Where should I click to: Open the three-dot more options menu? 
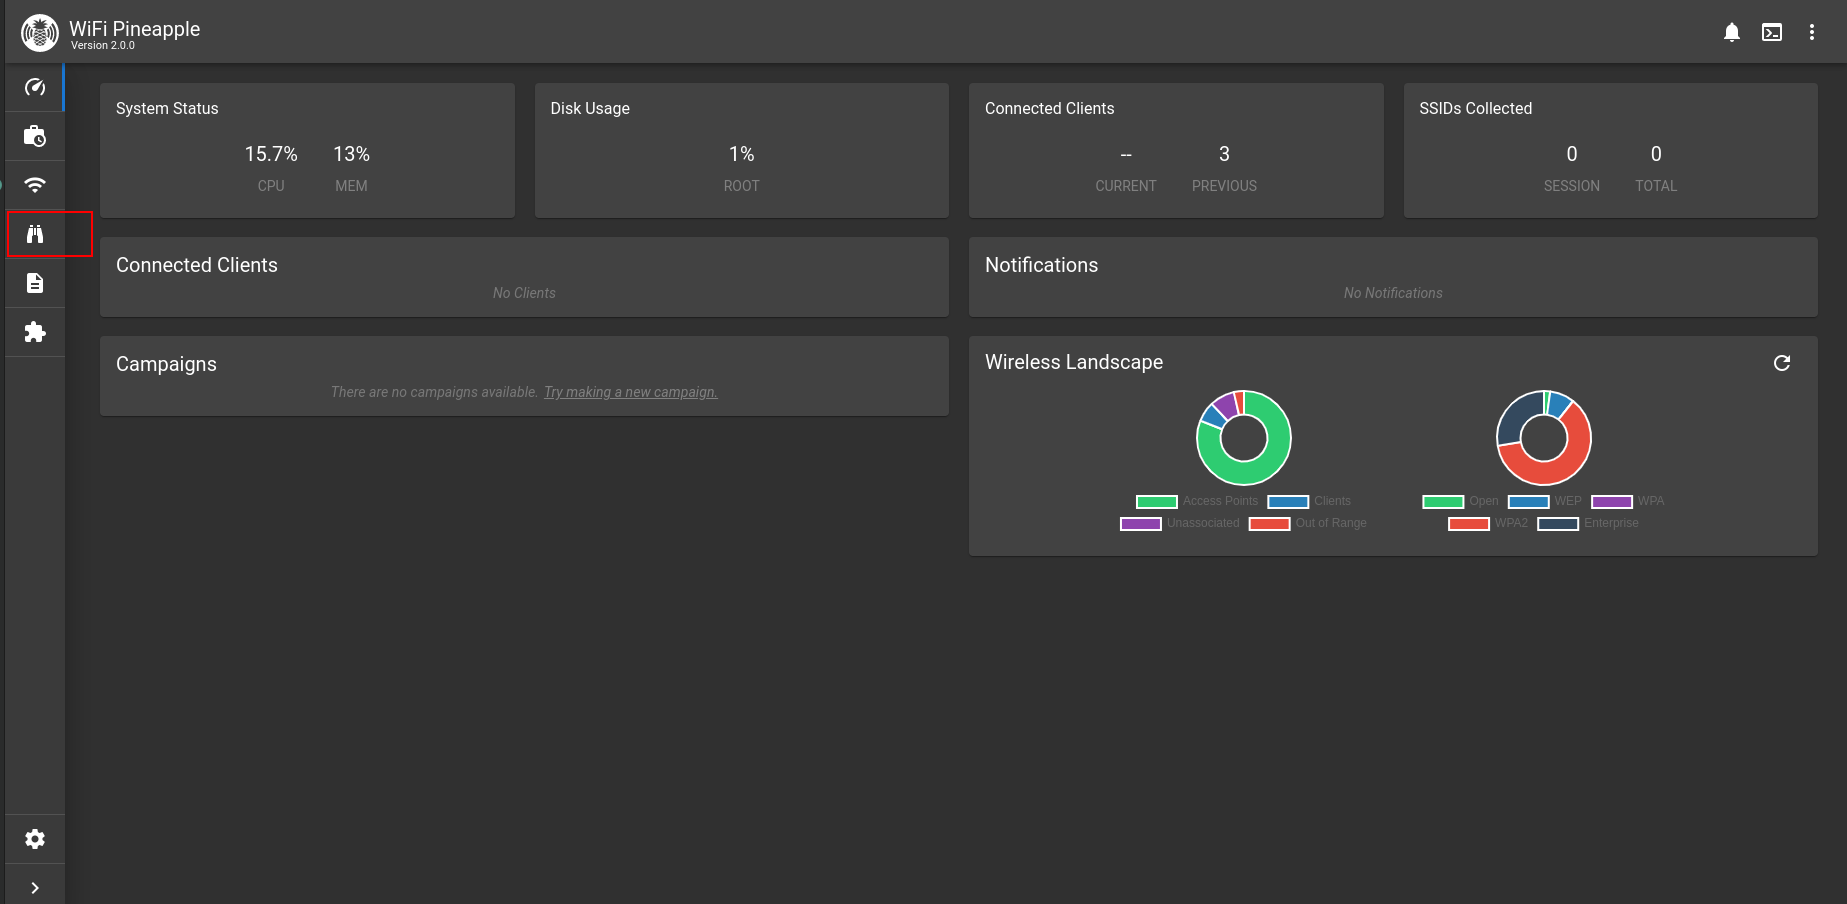coord(1812,33)
